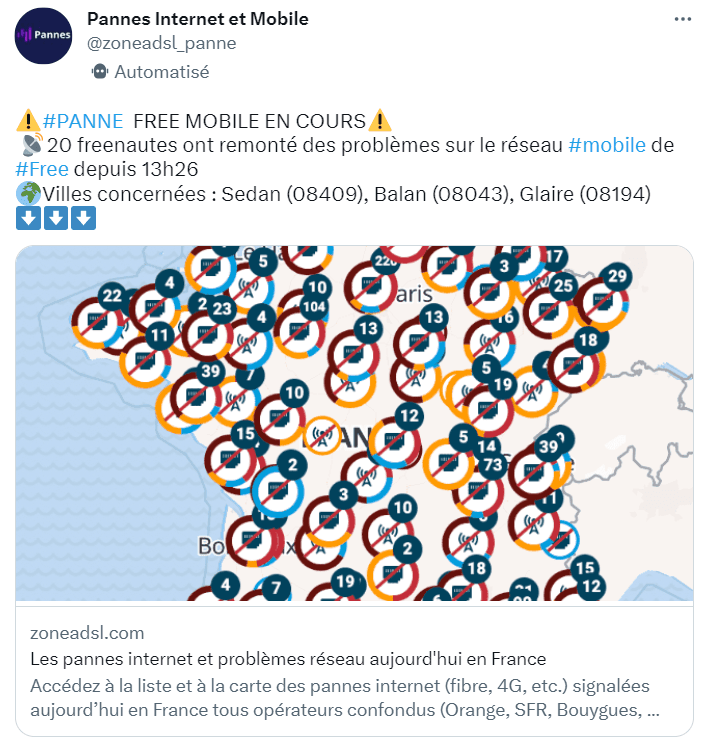This screenshot has width=708, height=748.
Task: Click map marker with count 29
Action: coord(617,277)
